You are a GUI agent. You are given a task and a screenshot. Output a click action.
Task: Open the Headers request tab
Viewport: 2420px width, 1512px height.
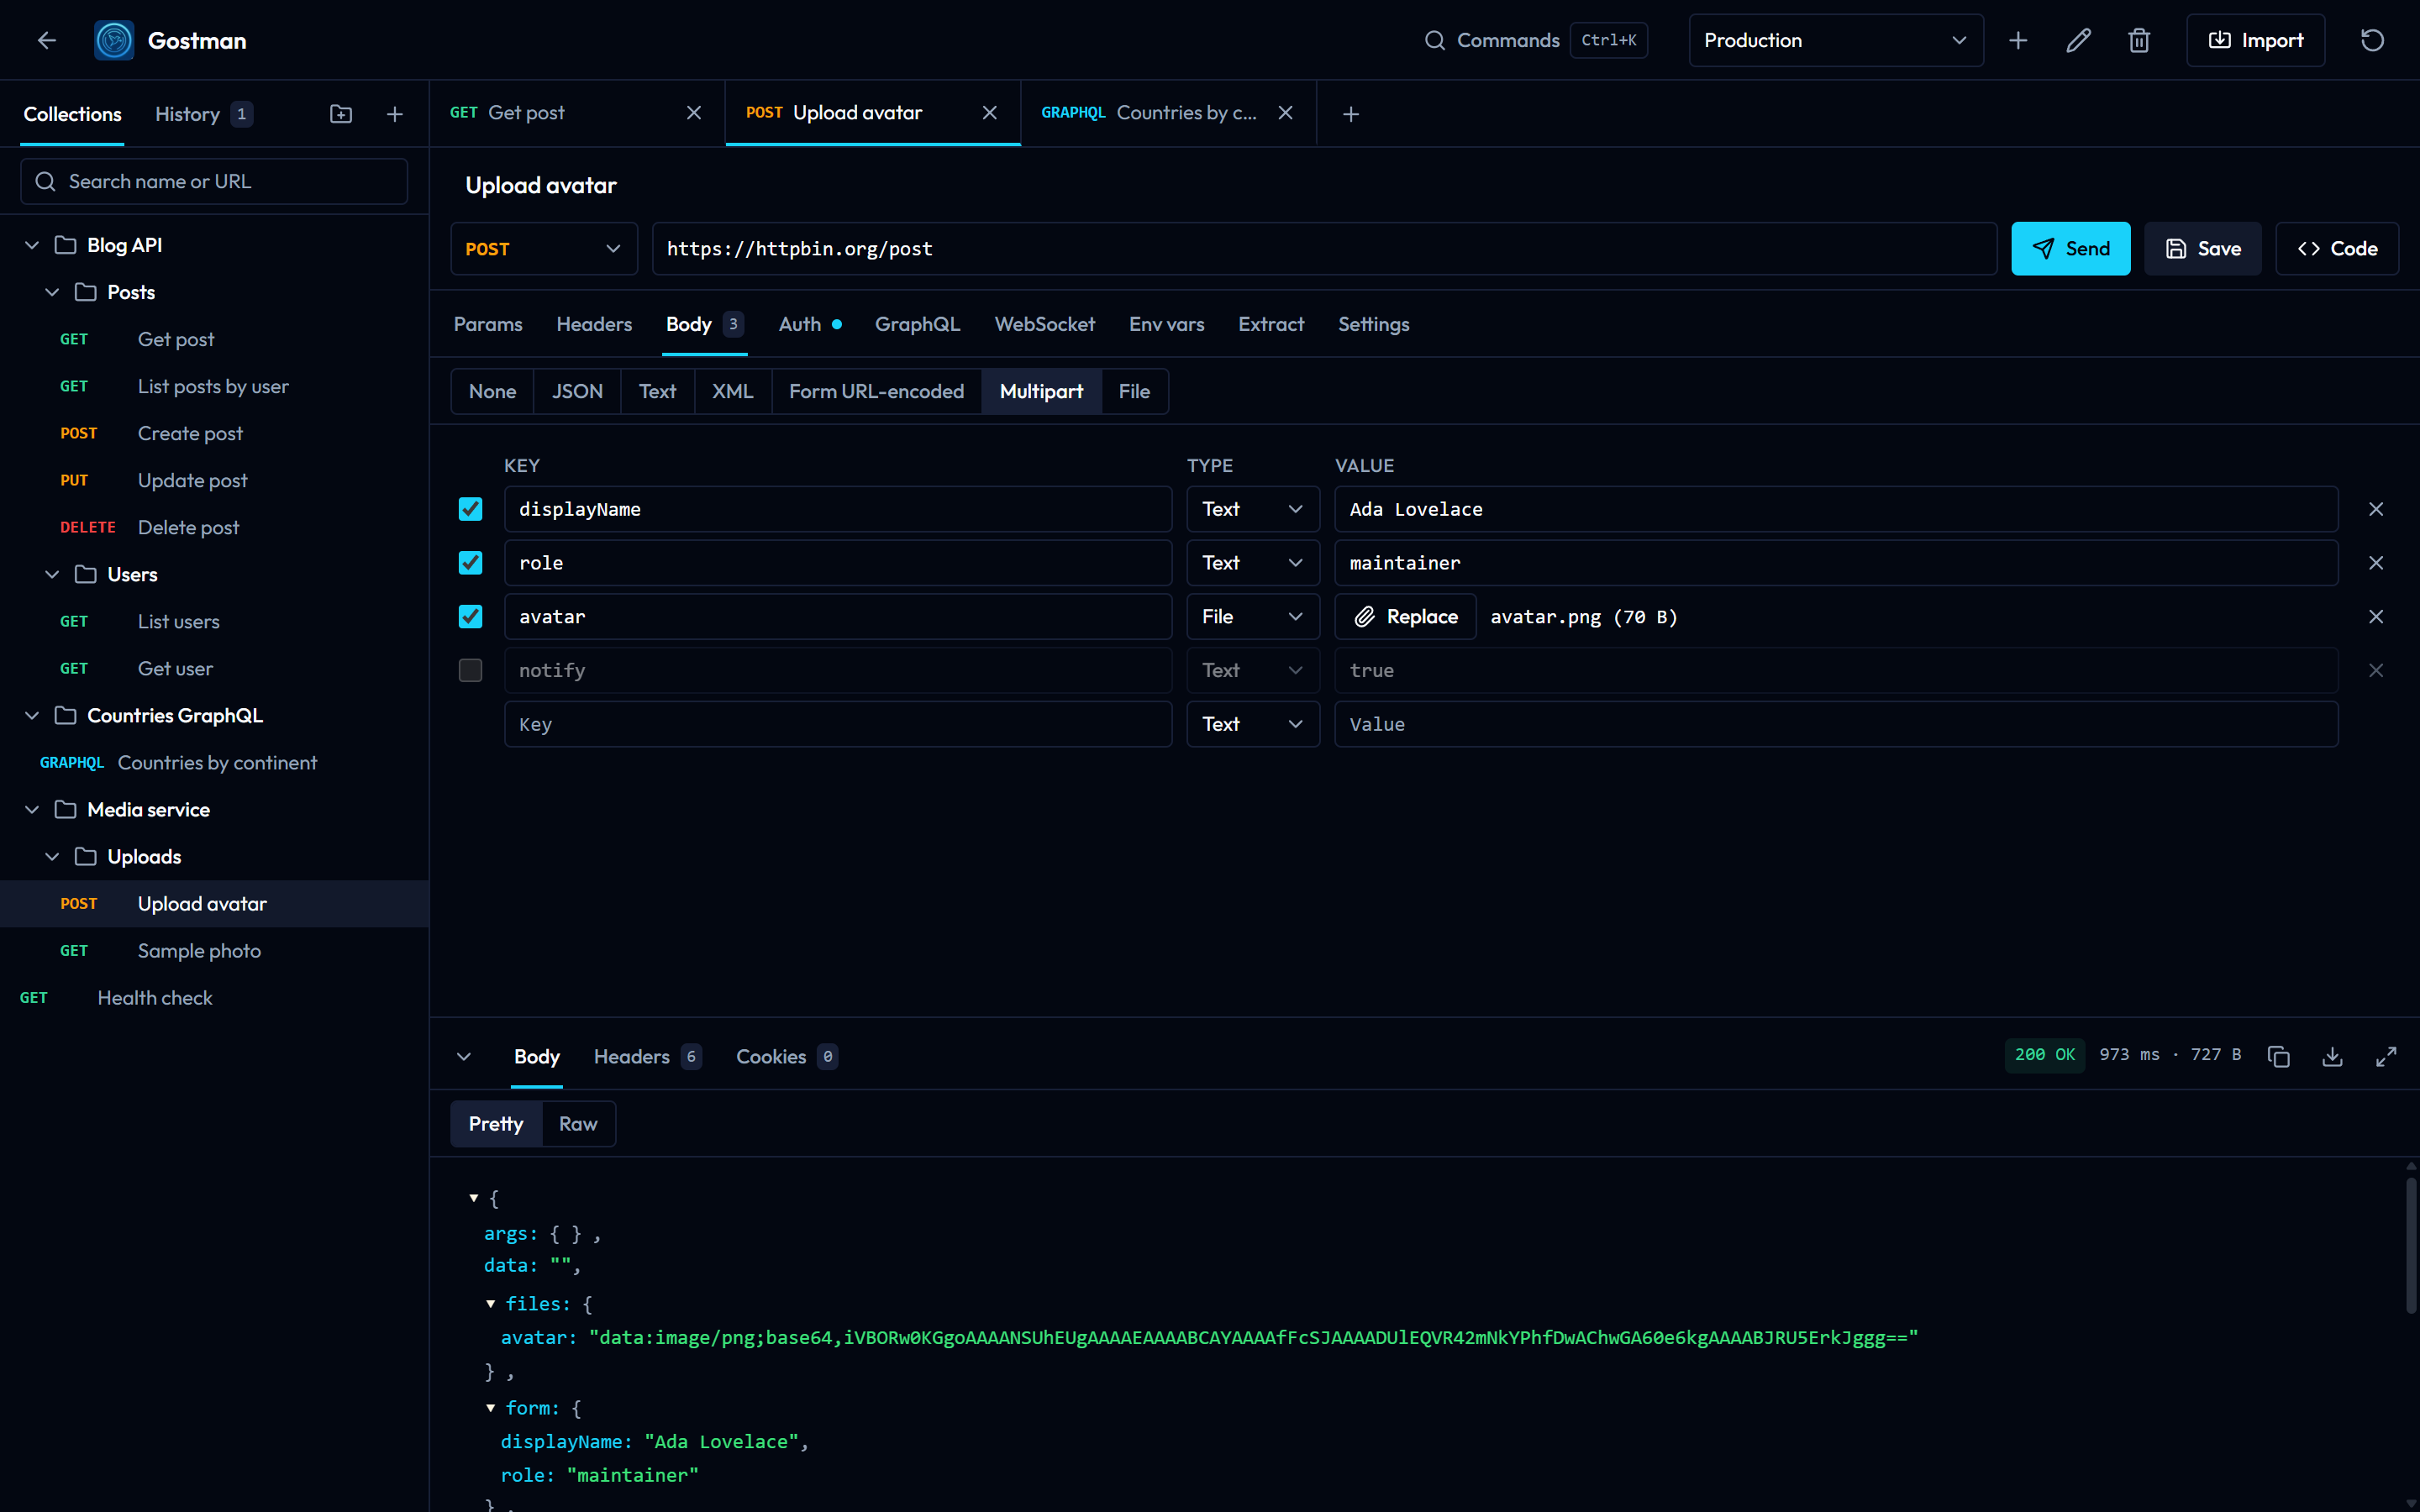point(594,324)
